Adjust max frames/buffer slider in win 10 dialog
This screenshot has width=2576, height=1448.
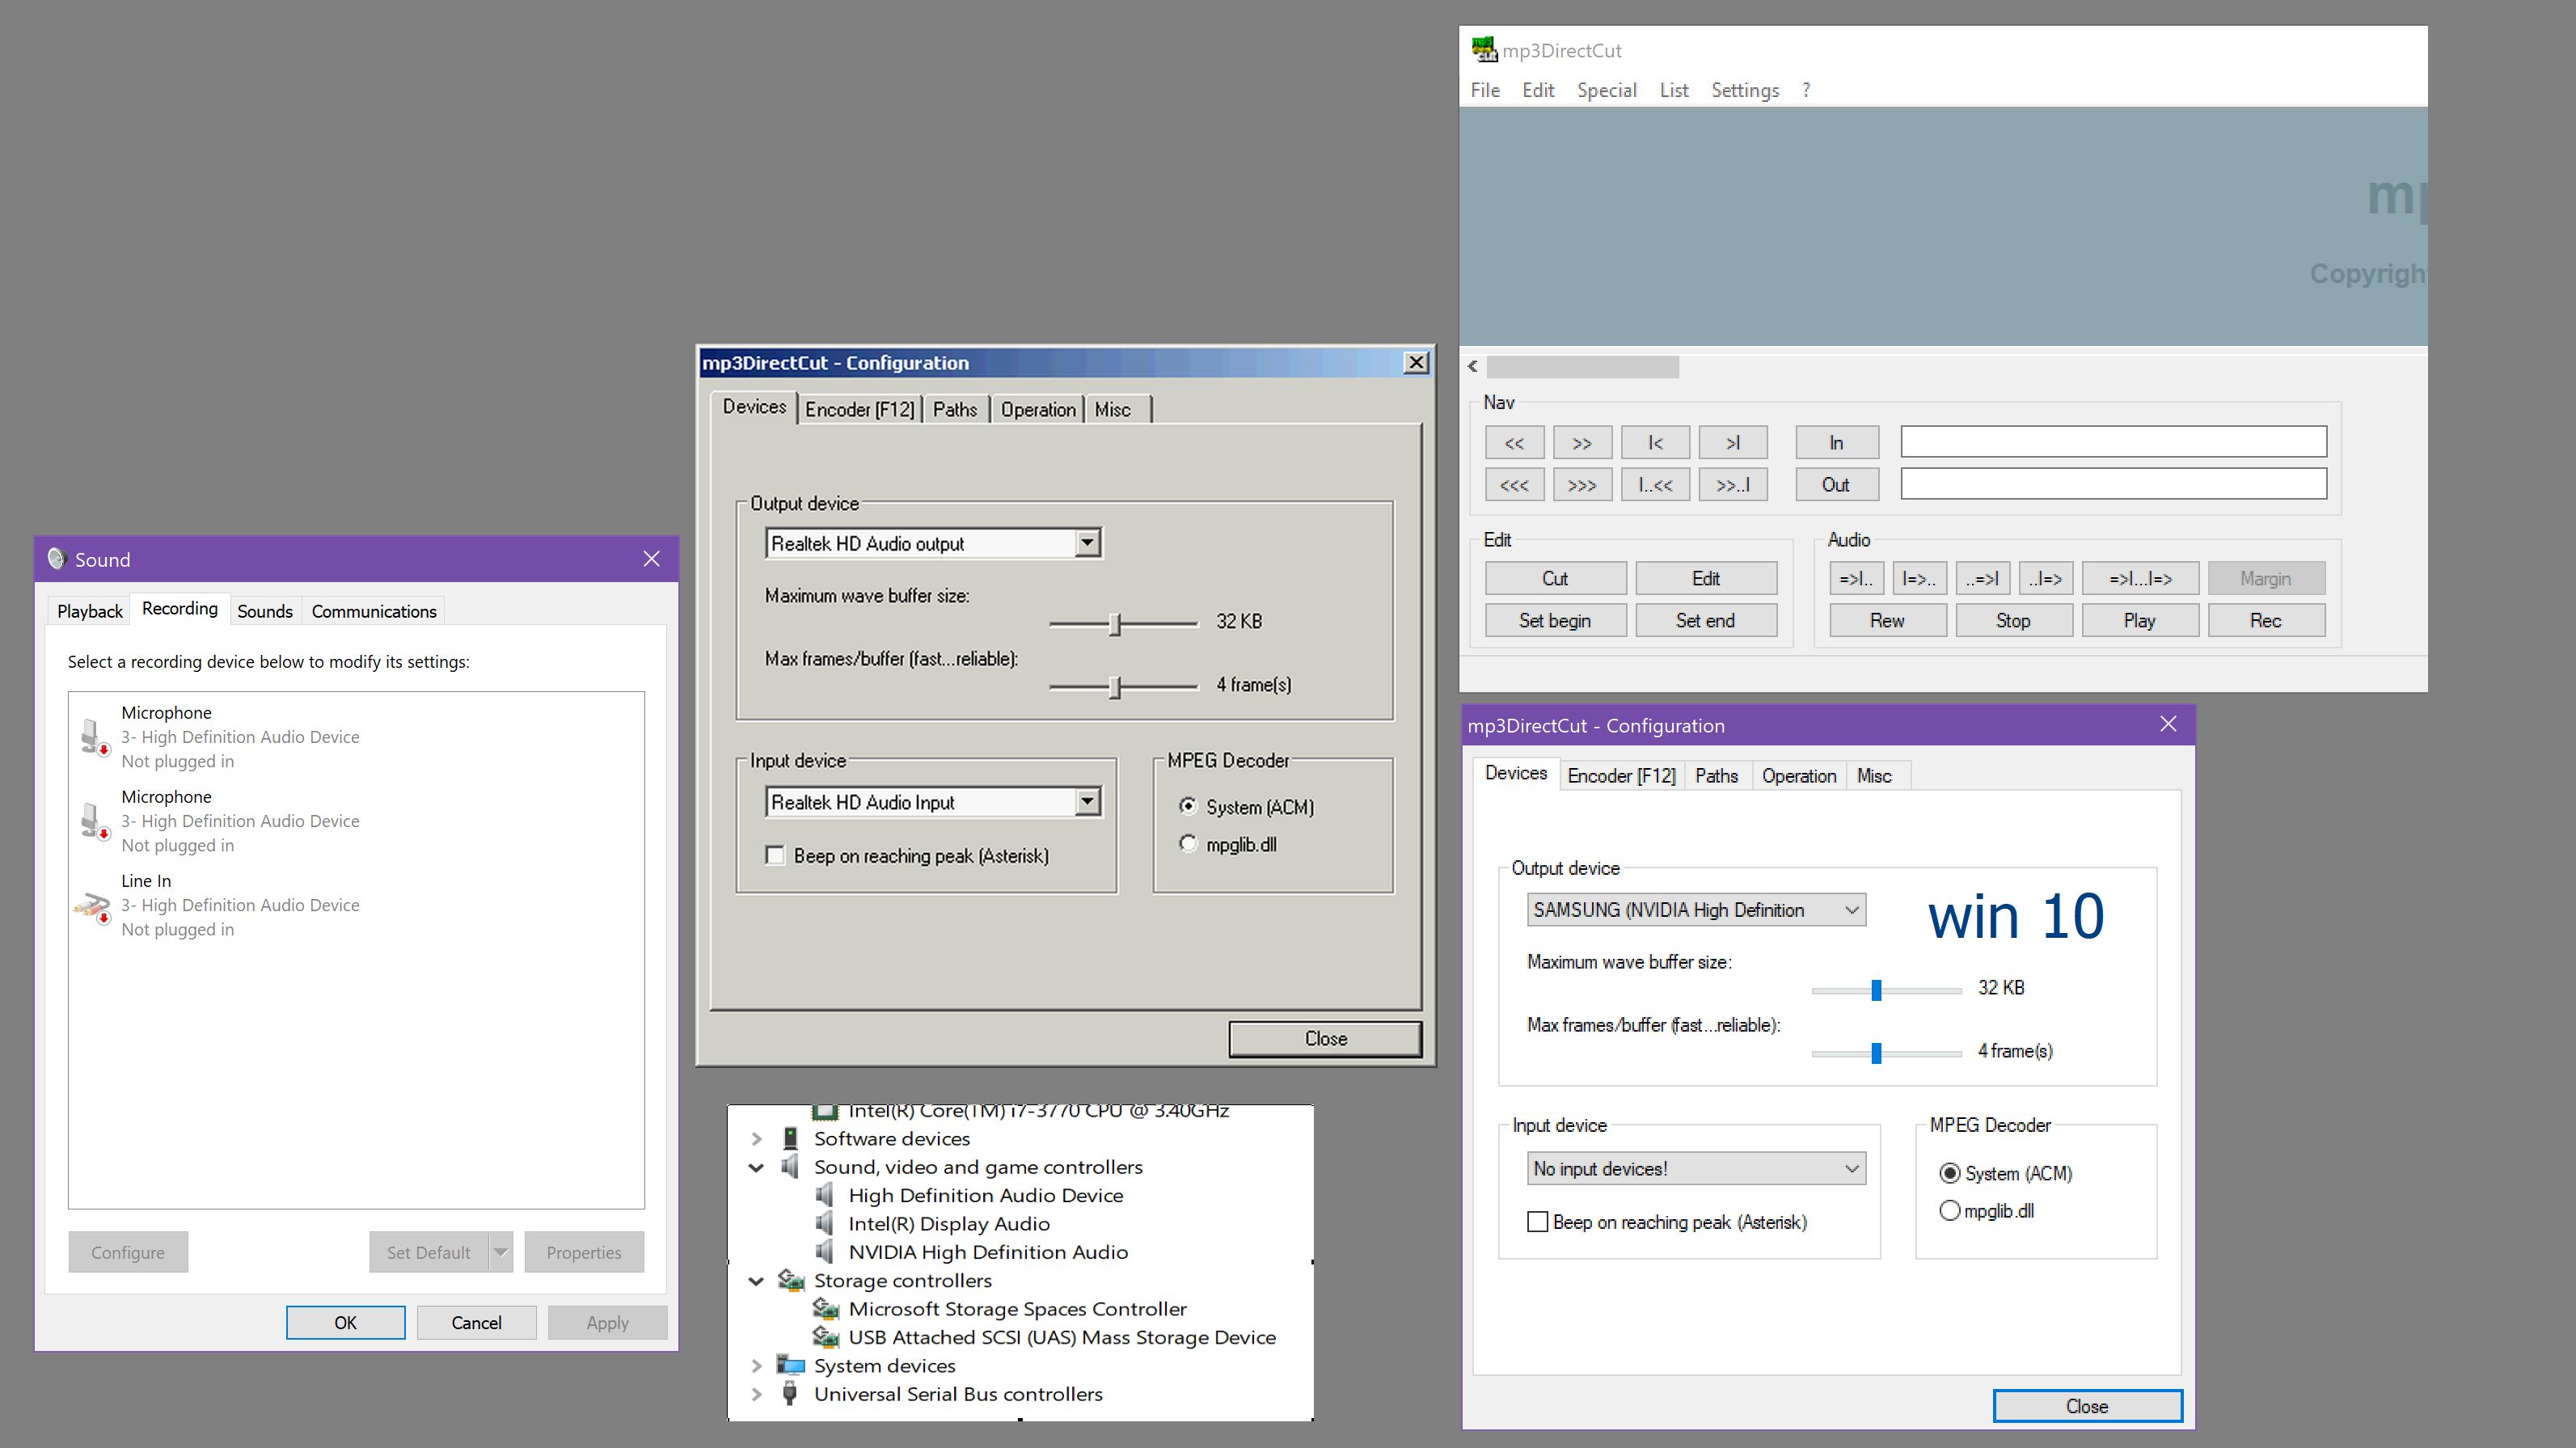1876,1053
